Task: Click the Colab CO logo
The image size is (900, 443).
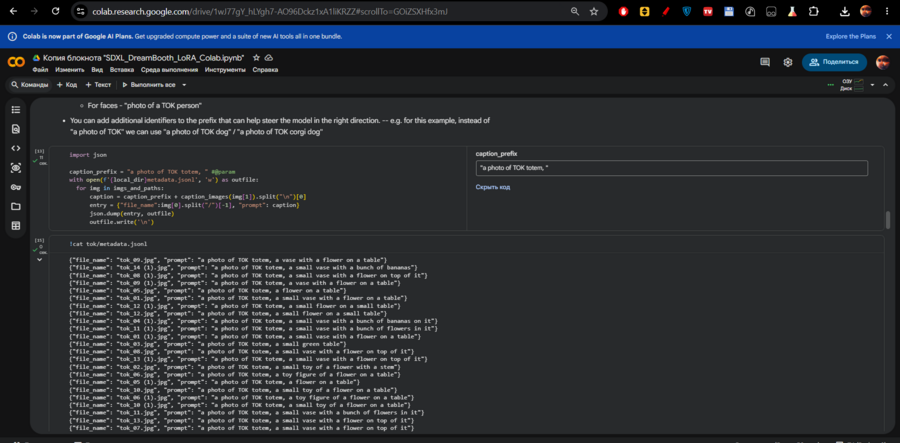Action: (15, 62)
